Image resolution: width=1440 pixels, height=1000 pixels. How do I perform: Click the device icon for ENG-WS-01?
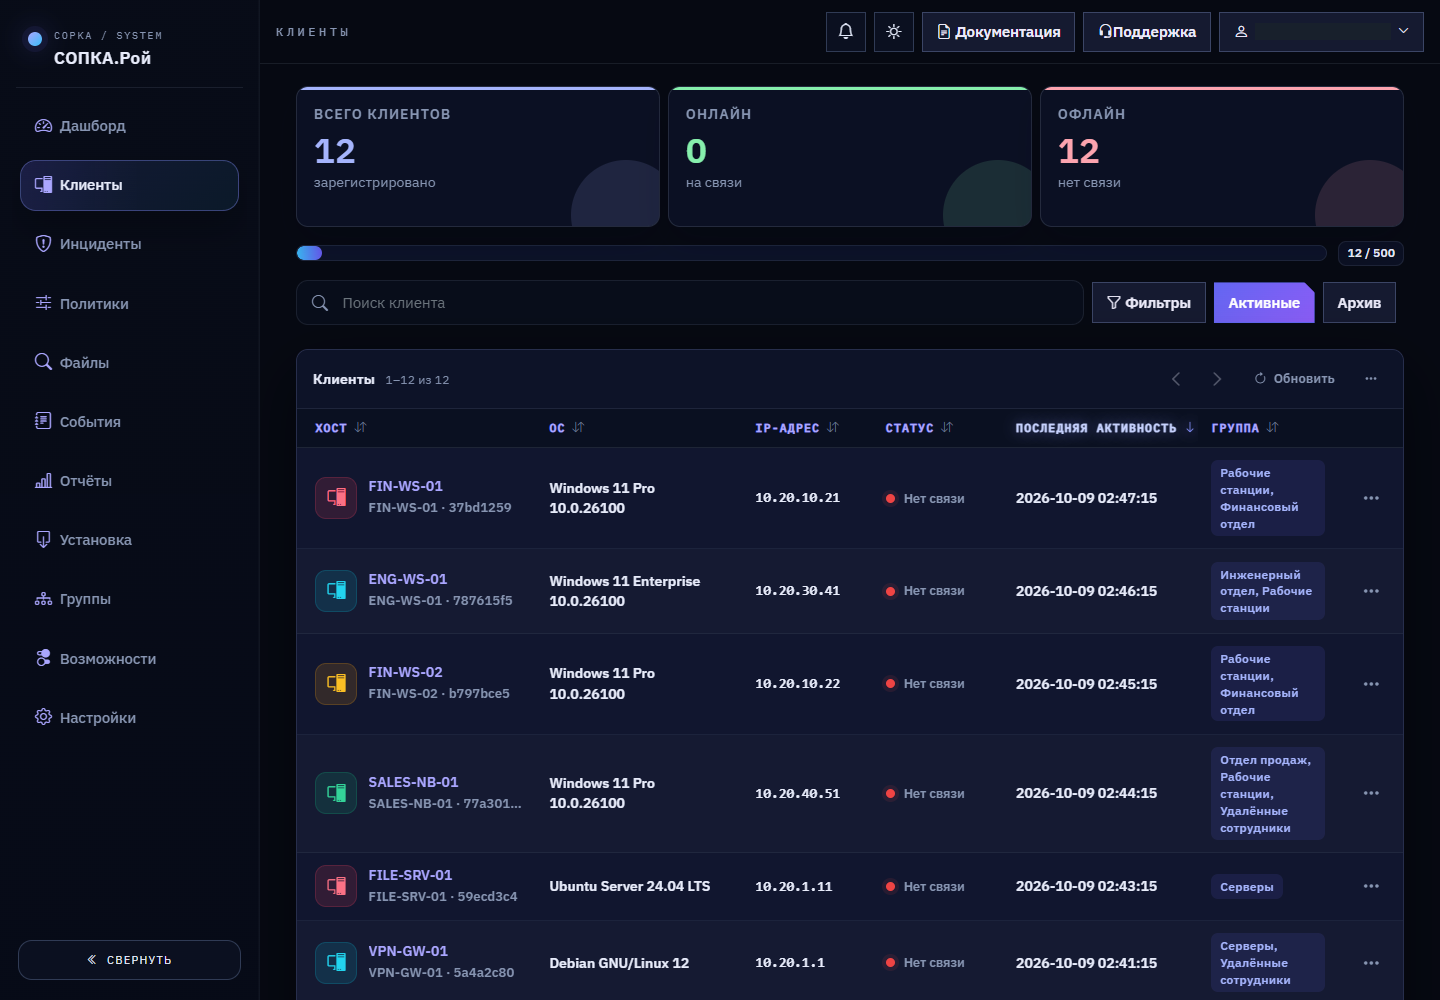tap(336, 590)
